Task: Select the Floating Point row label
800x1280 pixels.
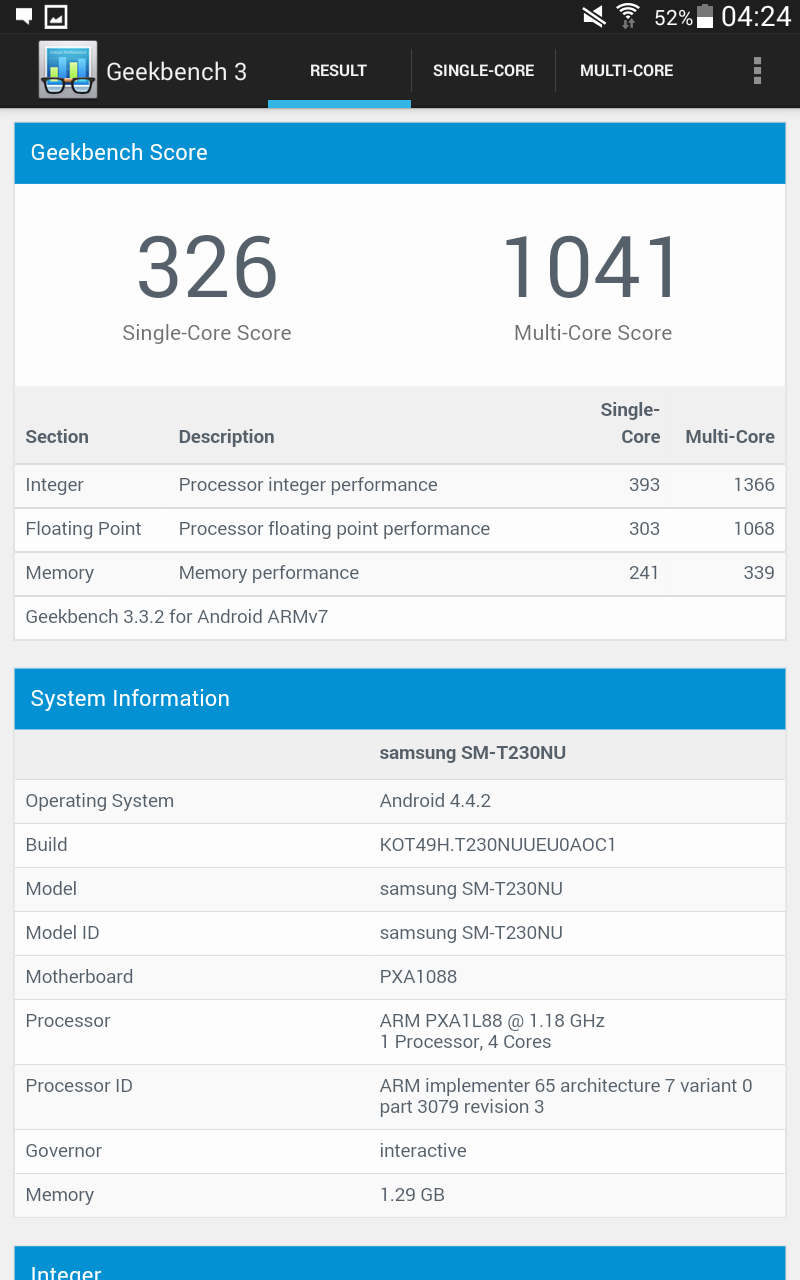Action: 83,529
